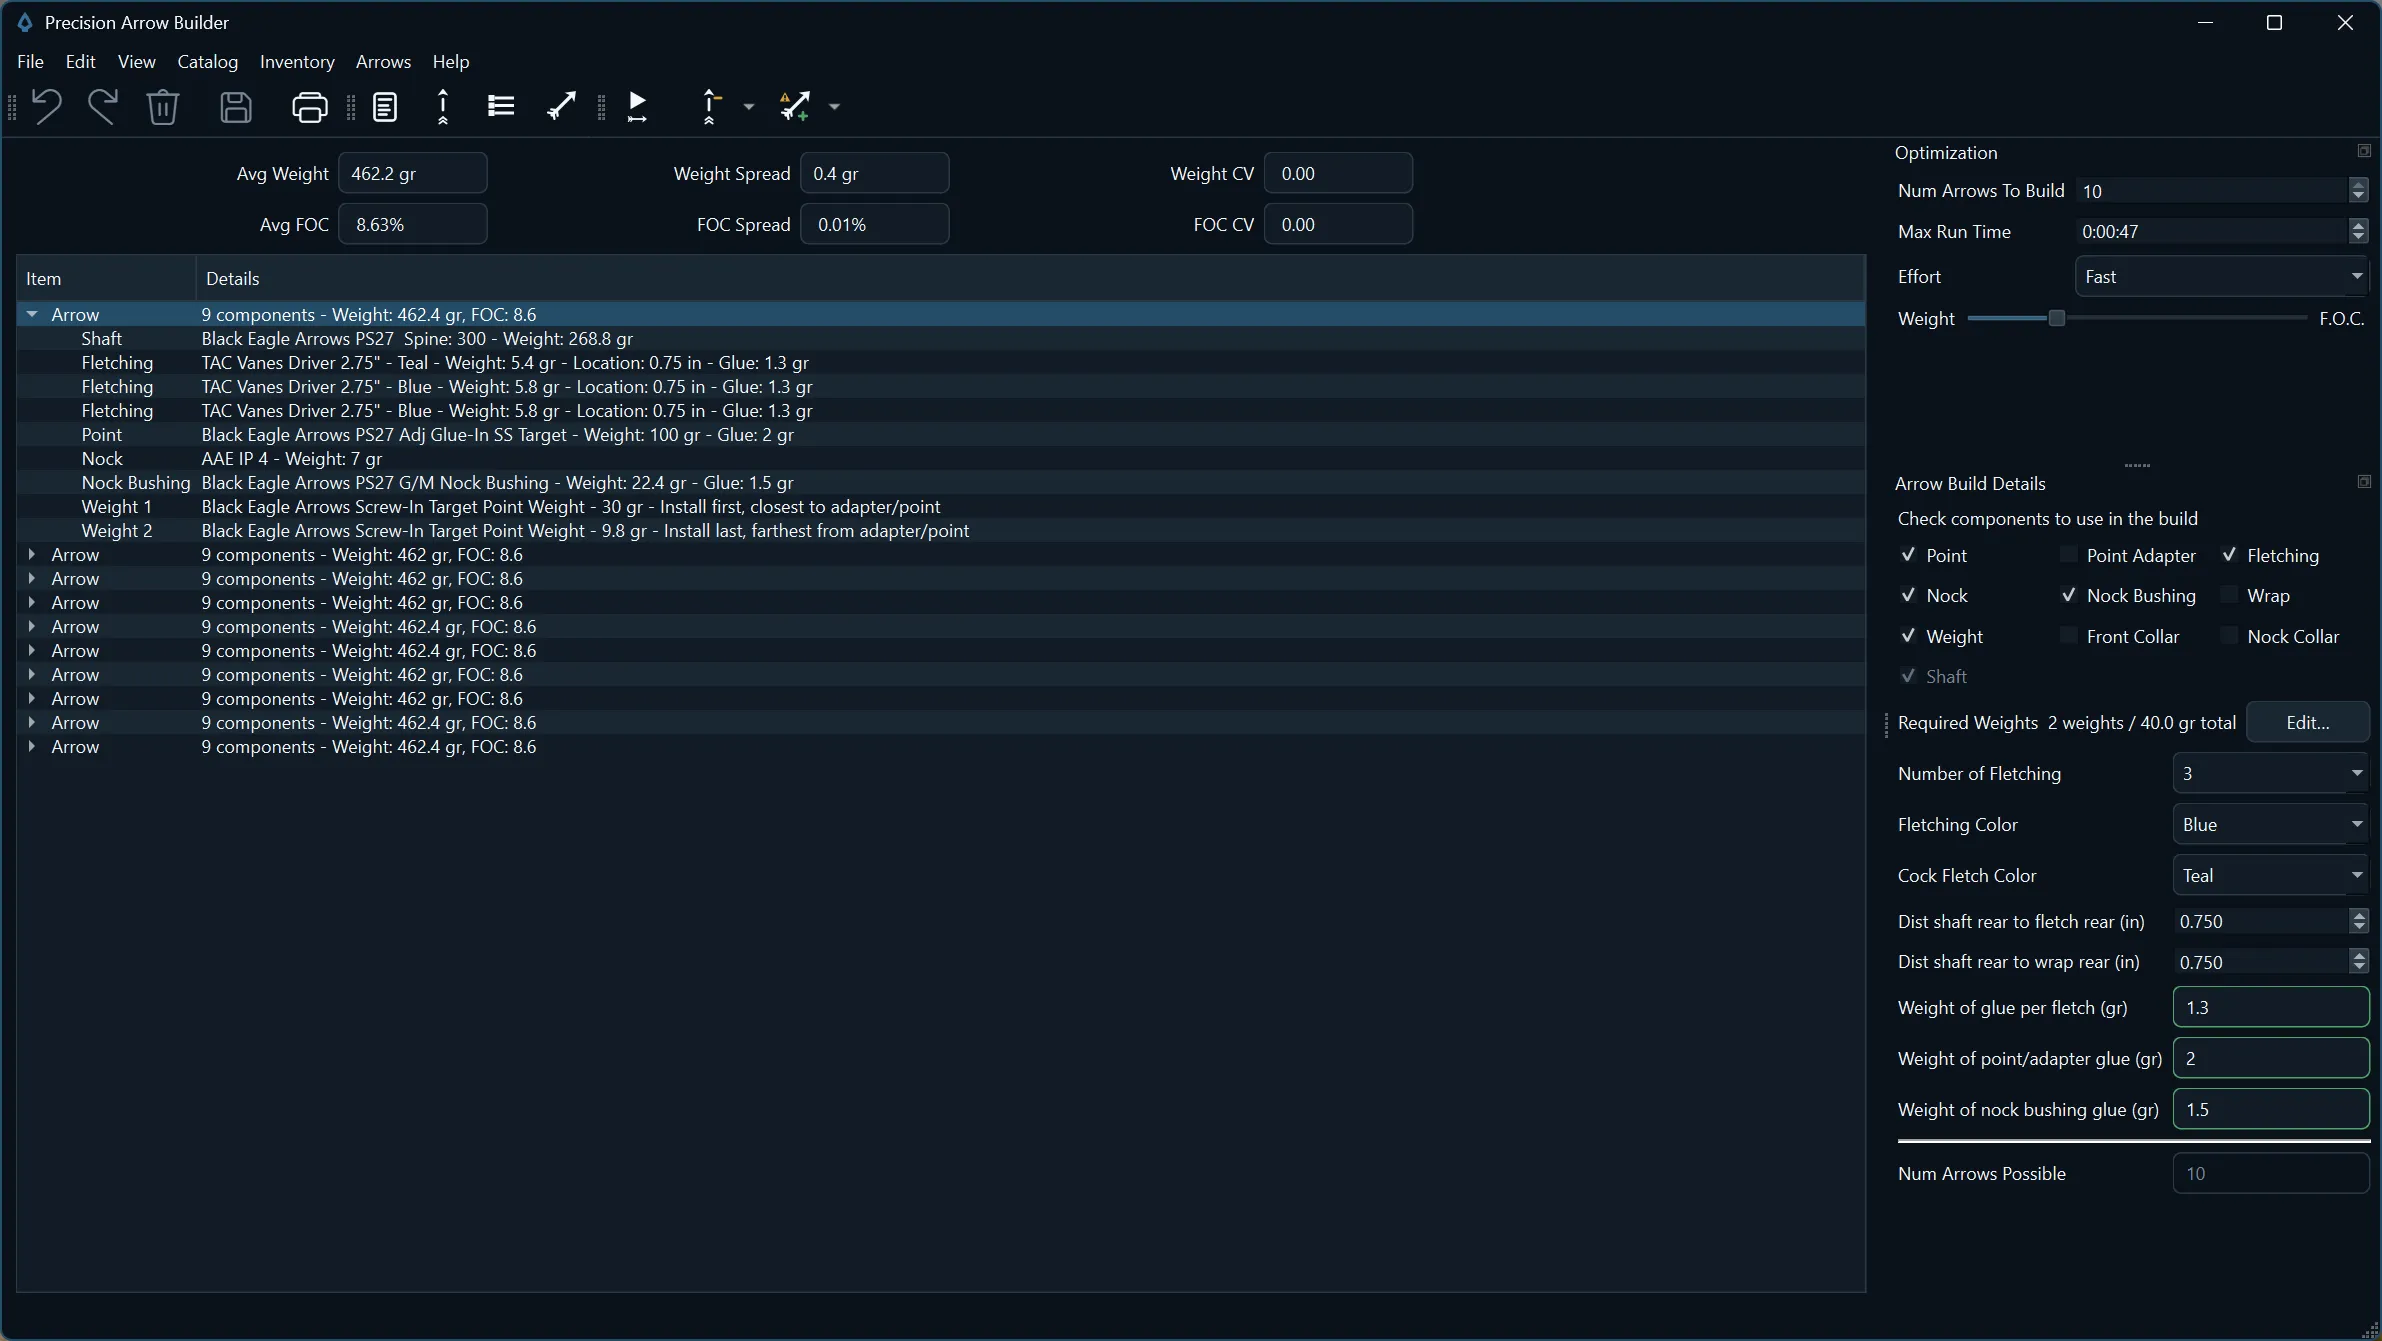Open the Catalog menu
The width and height of the screenshot is (2382, 1341).
208,61
